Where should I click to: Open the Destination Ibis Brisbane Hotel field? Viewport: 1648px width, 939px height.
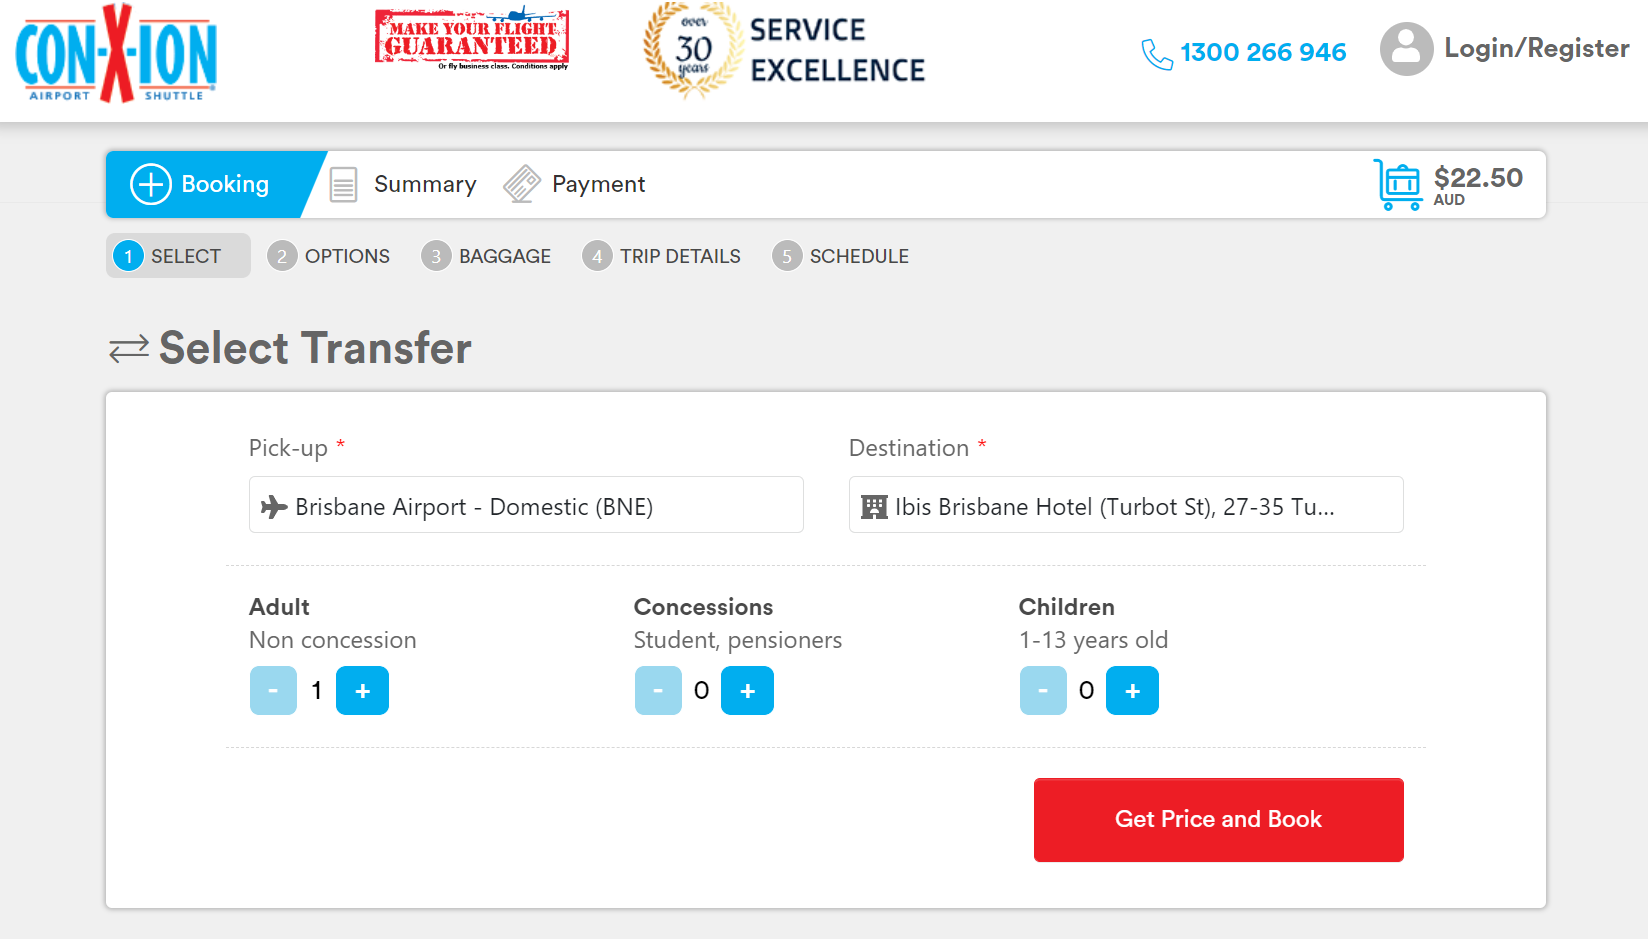(1126, 505)
